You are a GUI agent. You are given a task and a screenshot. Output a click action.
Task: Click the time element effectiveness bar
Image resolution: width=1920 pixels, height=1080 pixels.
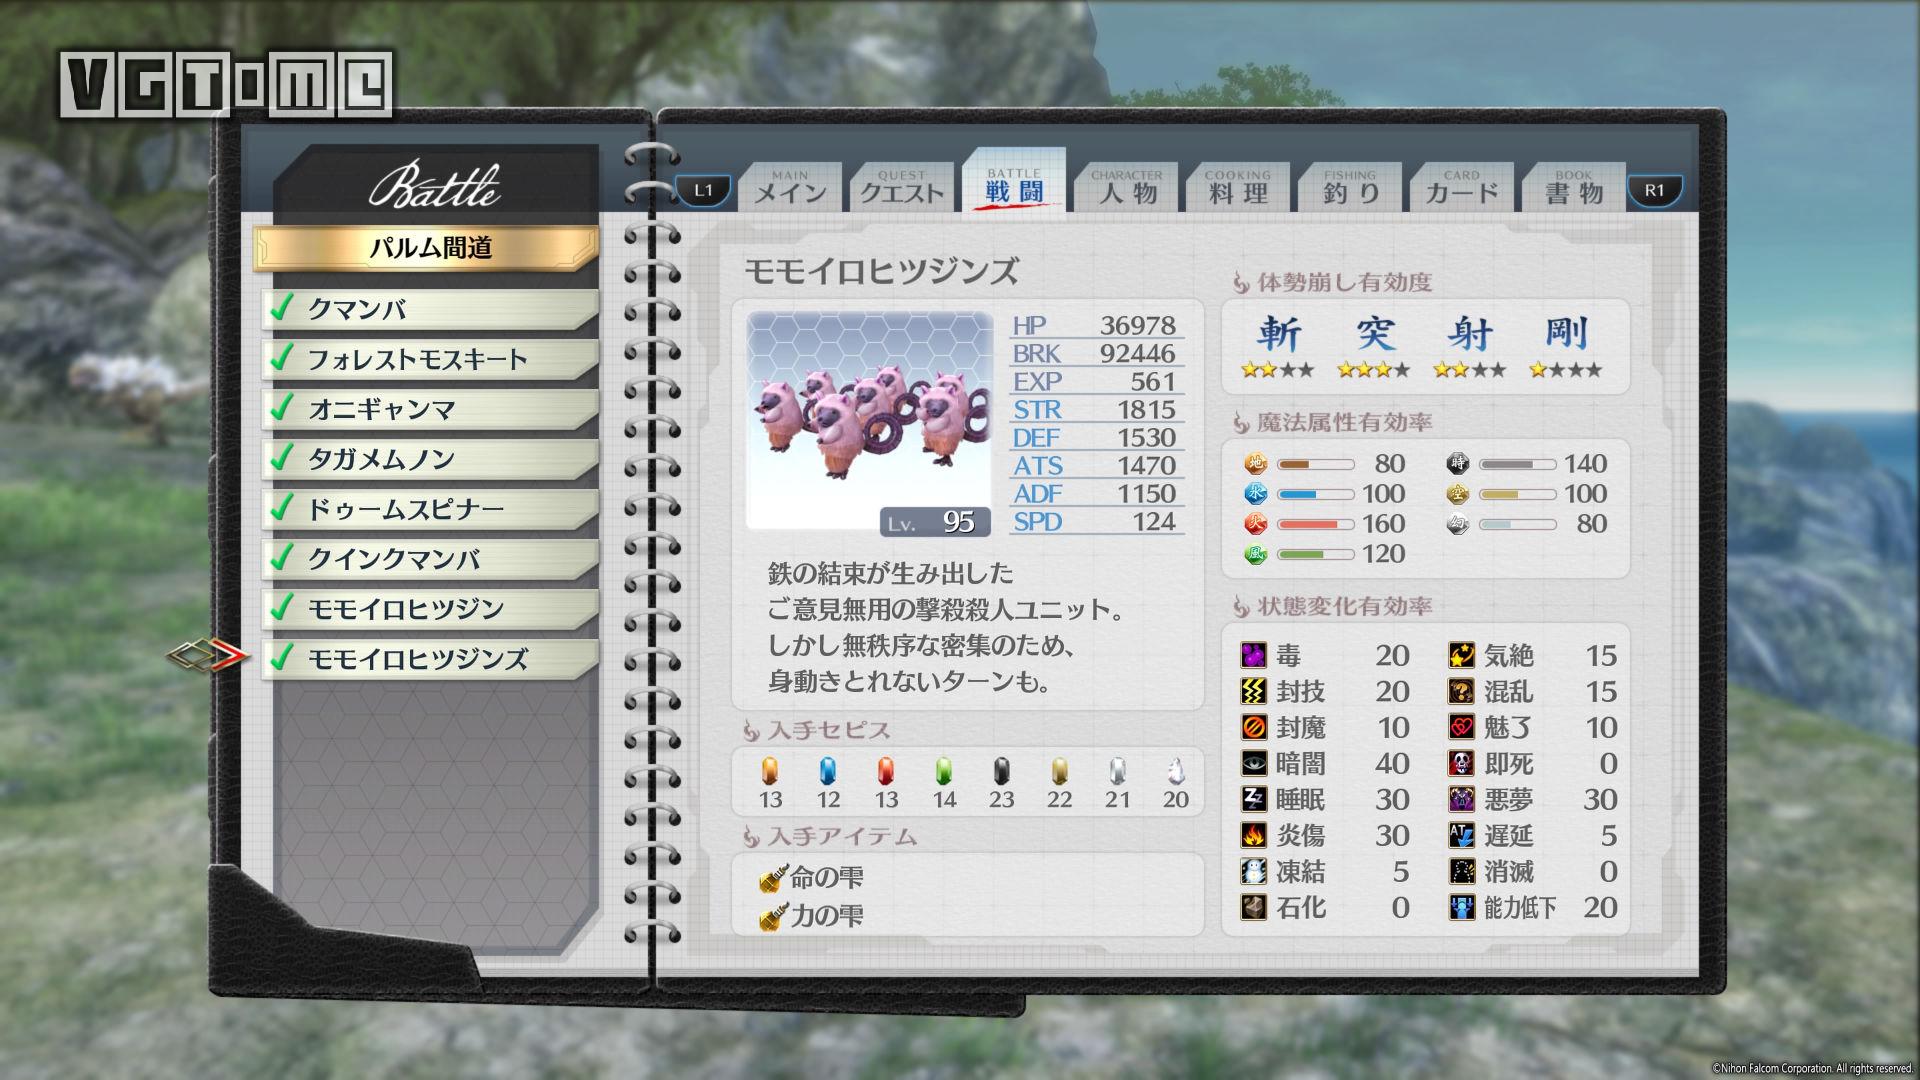(1517, 464)
